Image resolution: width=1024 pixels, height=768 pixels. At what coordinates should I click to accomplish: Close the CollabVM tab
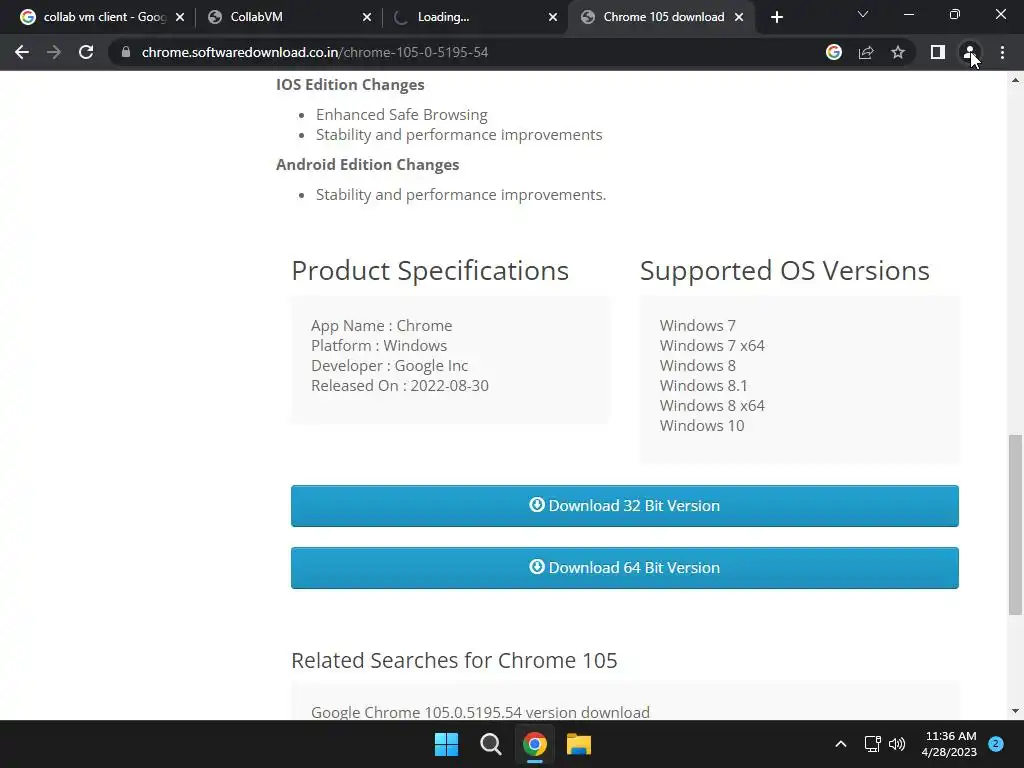tap(367, 17)
